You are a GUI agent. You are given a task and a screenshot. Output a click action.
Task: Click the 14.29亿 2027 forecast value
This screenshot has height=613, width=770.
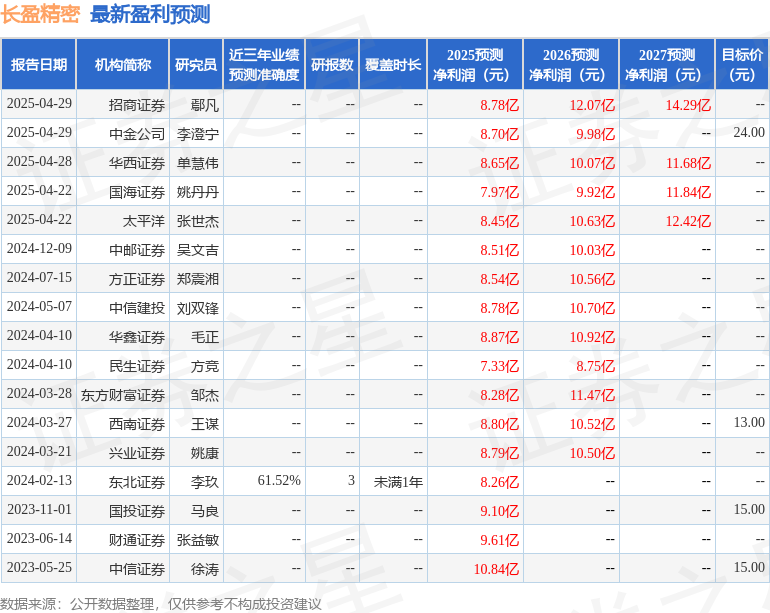click(x=688, y=105)
